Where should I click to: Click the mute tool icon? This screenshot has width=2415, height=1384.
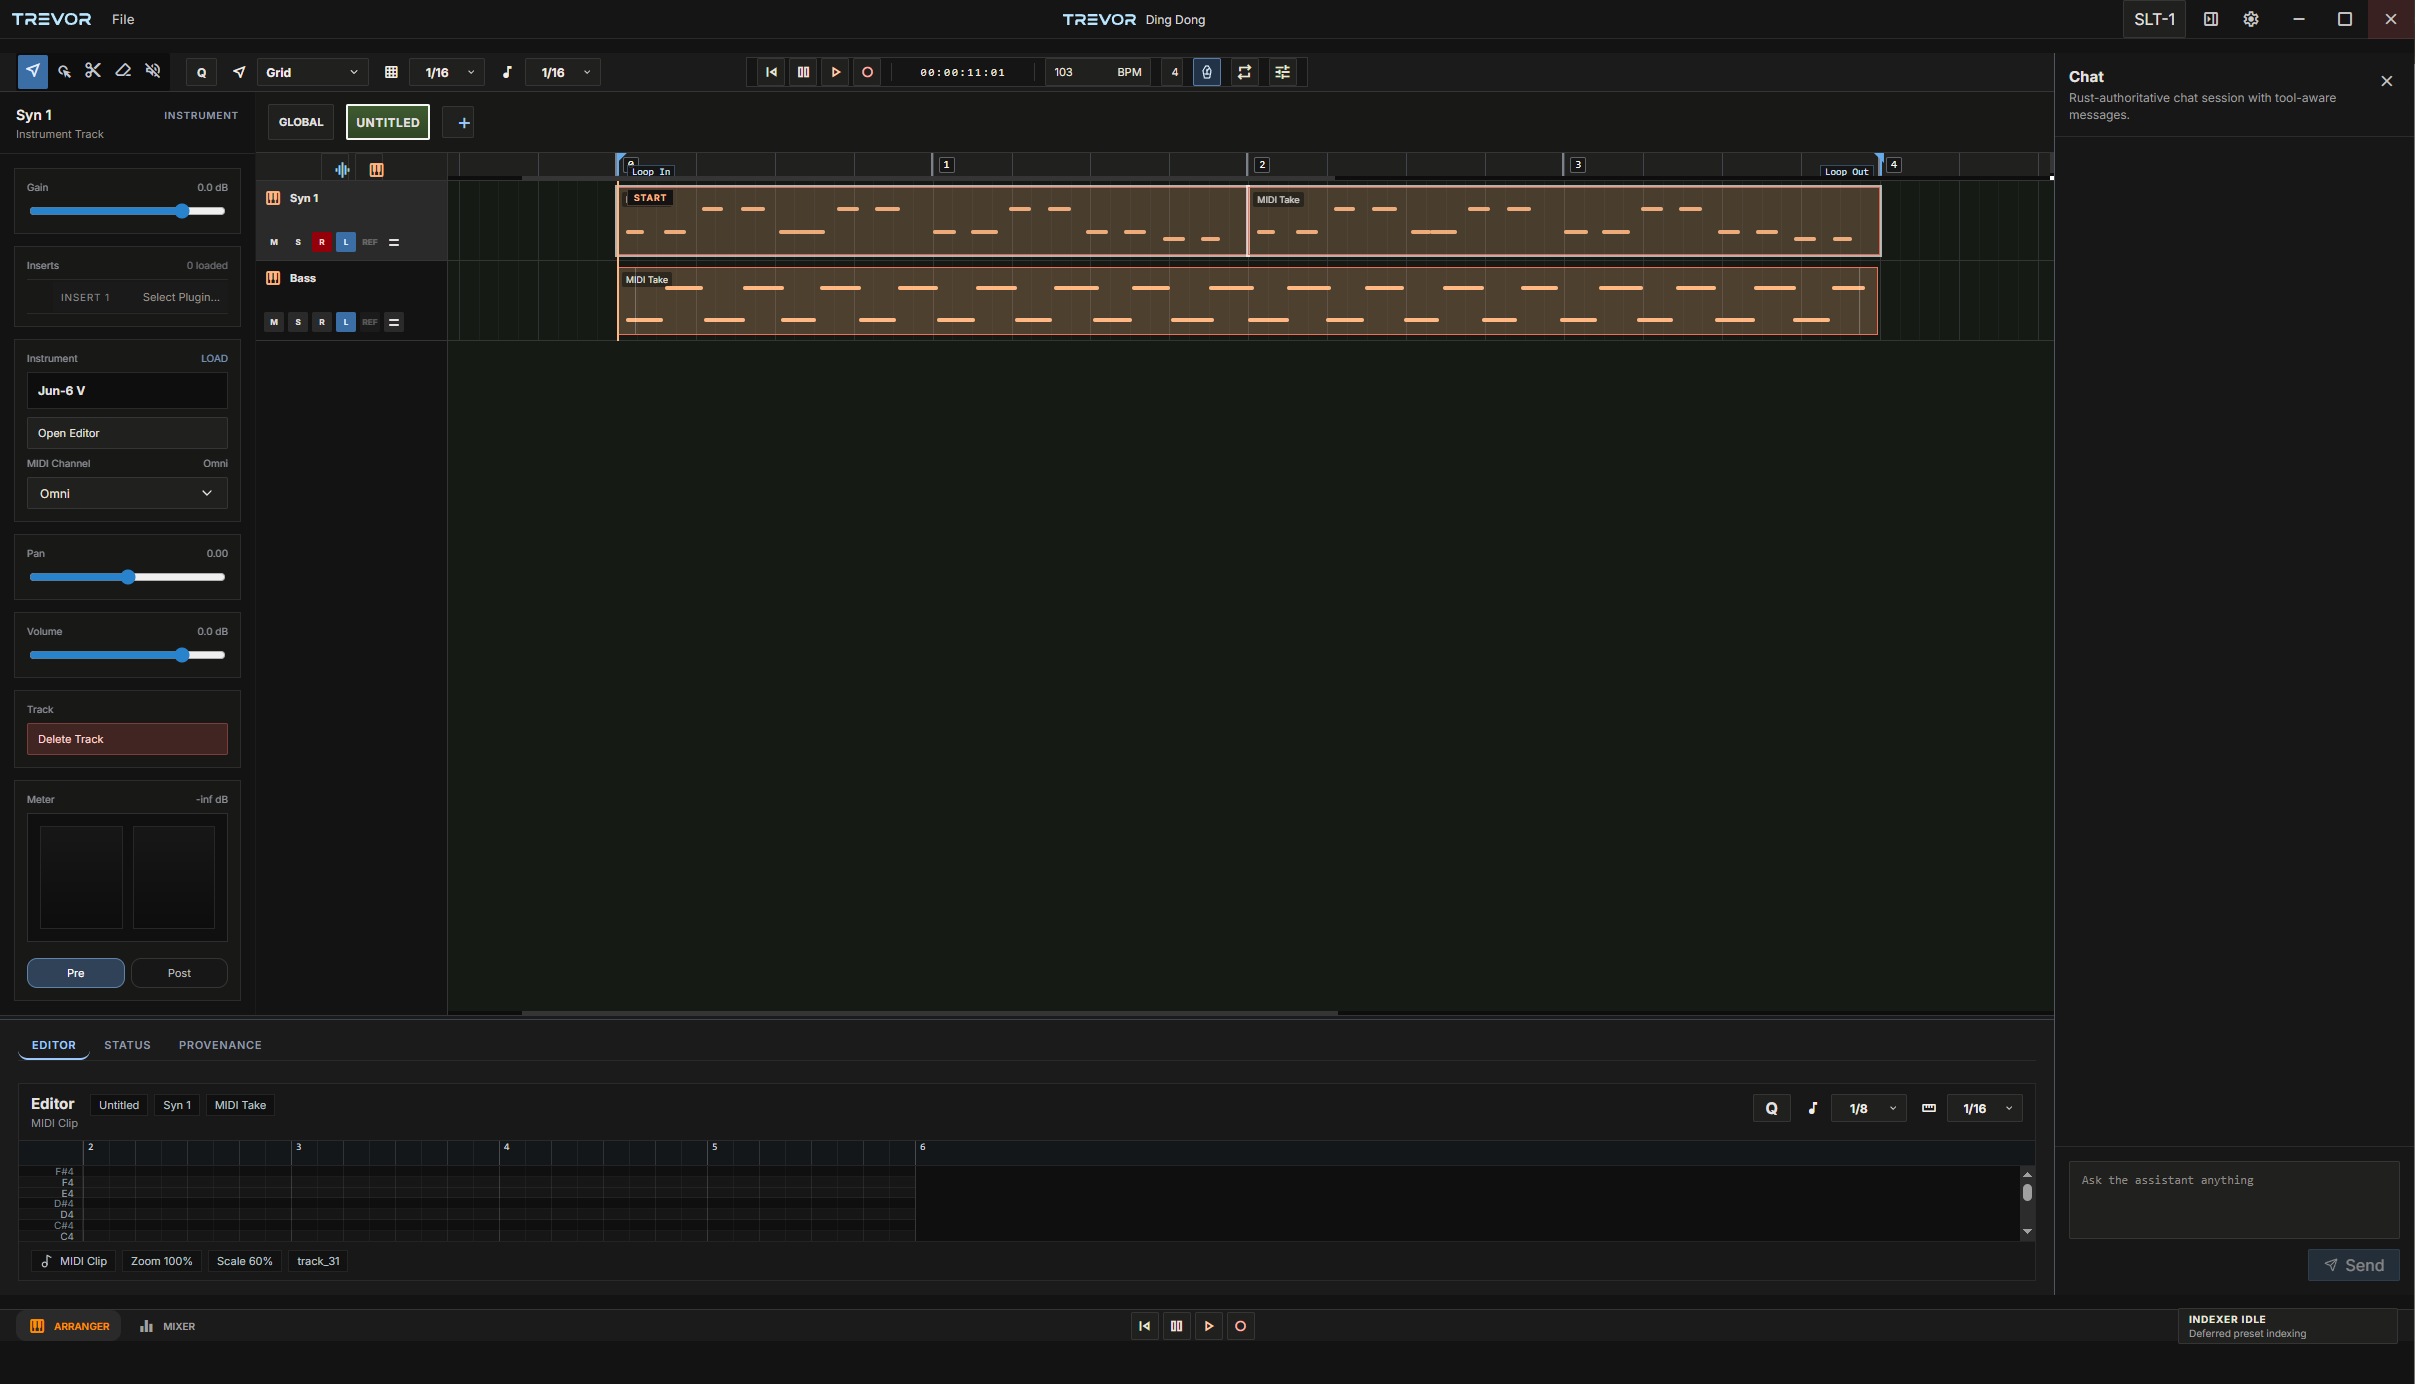pyautogui.click(x=153, y=71)
